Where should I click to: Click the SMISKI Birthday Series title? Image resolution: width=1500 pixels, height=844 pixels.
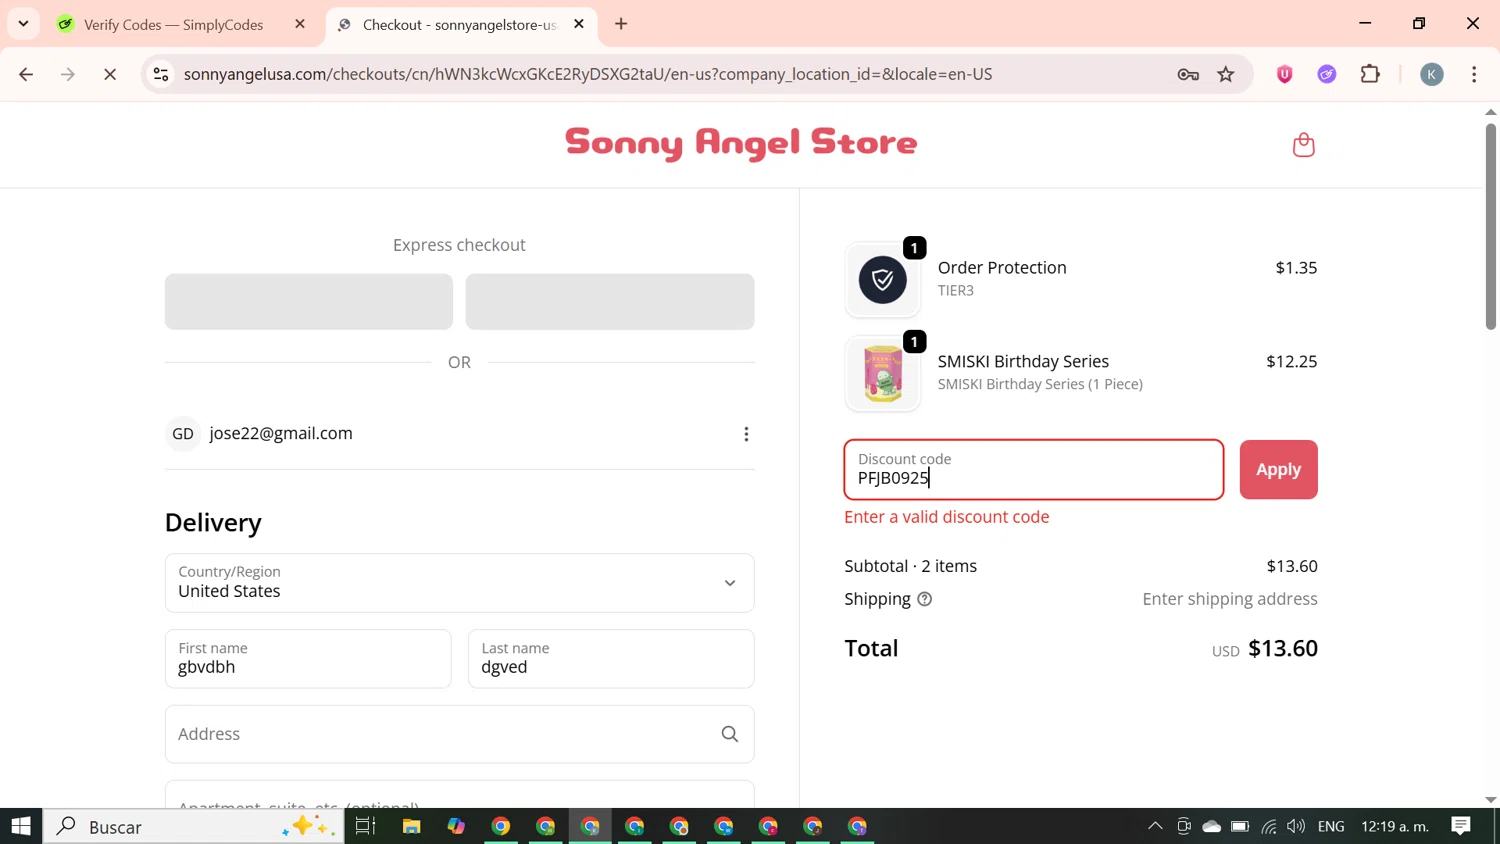[1023, 362]
